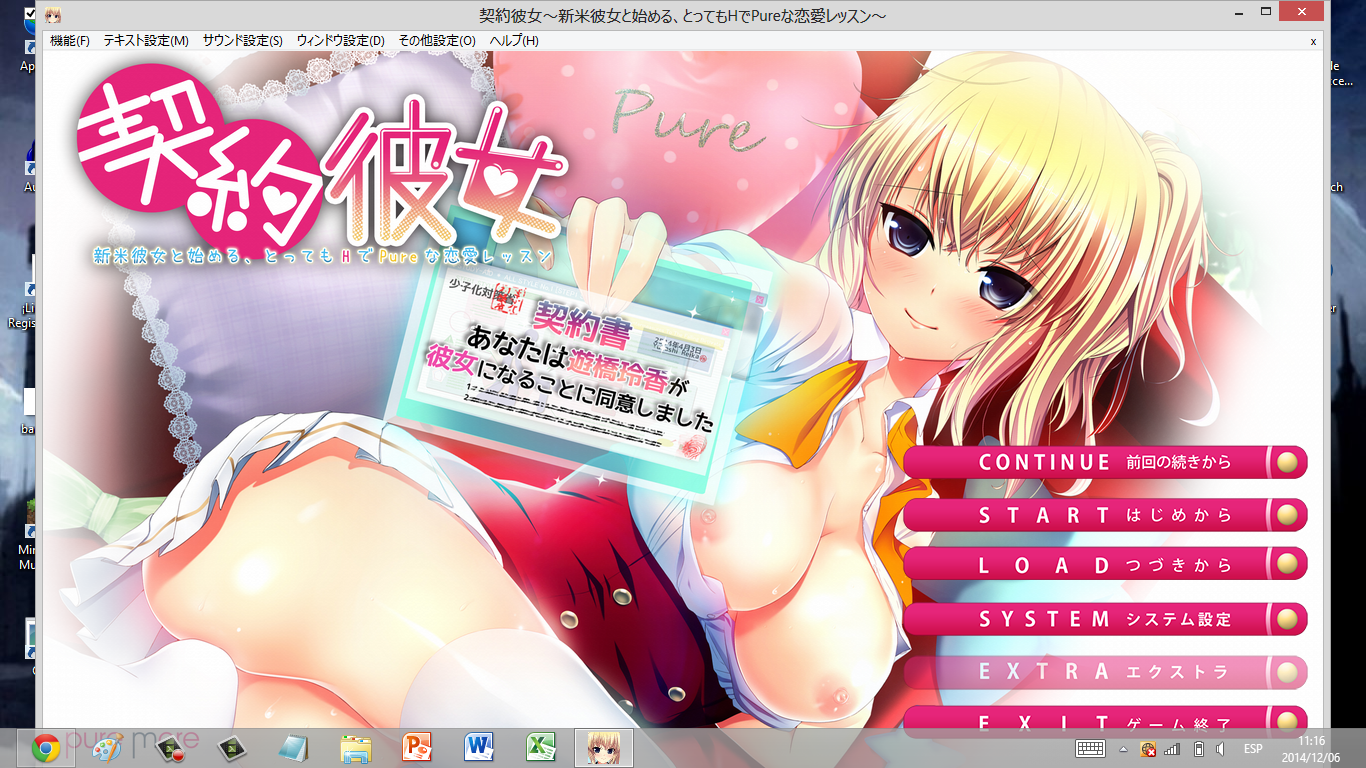
Task: Click the volume speaker icon in tray
Action: [x=1221, y=749]
